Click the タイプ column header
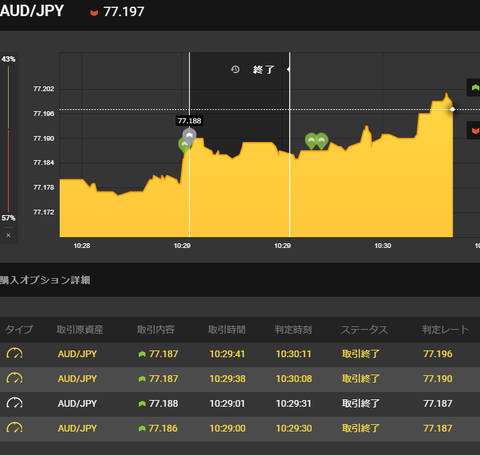This screenshot has height=455, width=480. [x=19, y=330]
